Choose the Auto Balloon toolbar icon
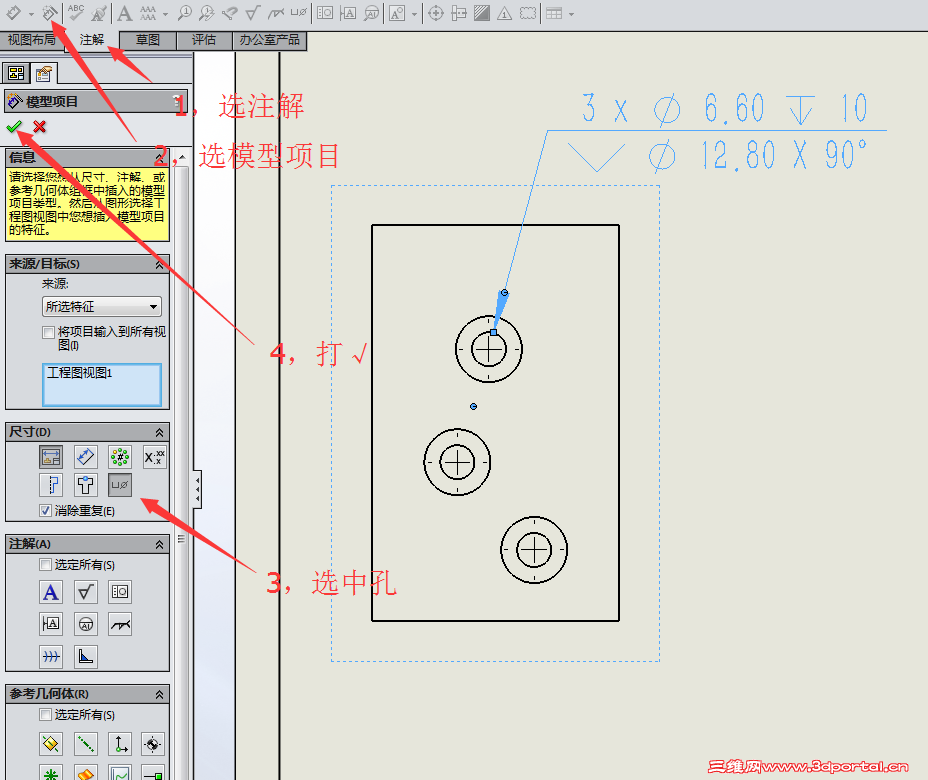Viewport: 928px width, 780px height. click(207, 13)
